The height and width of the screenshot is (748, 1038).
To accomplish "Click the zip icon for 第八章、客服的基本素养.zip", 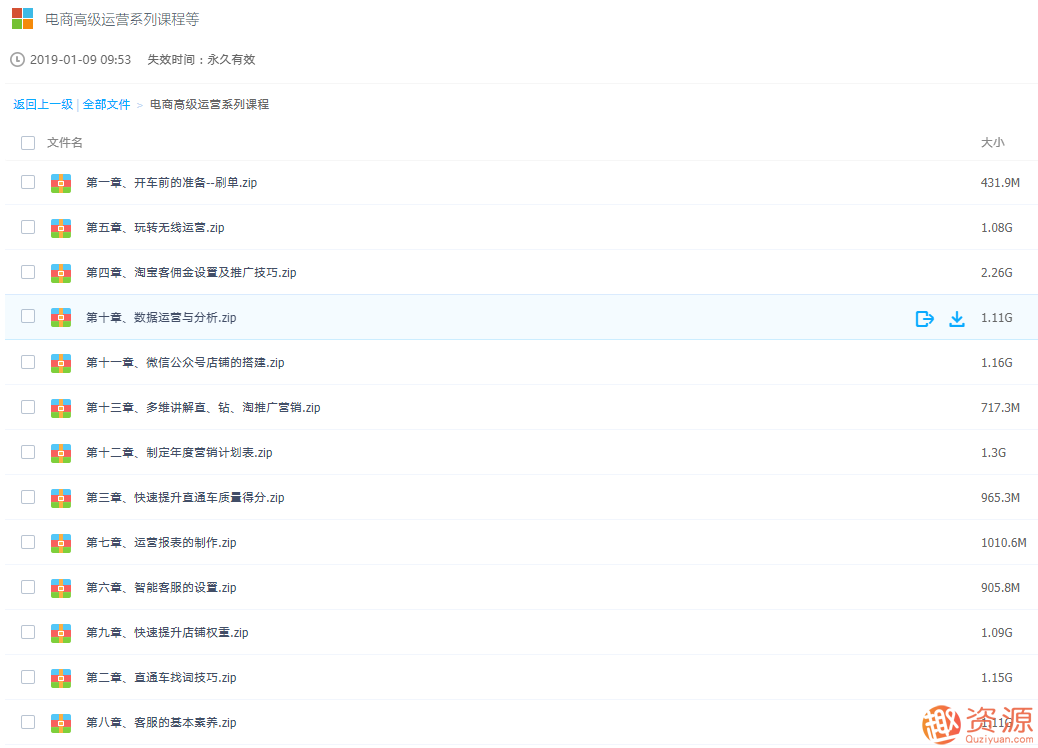I will (x=61, y=724).
